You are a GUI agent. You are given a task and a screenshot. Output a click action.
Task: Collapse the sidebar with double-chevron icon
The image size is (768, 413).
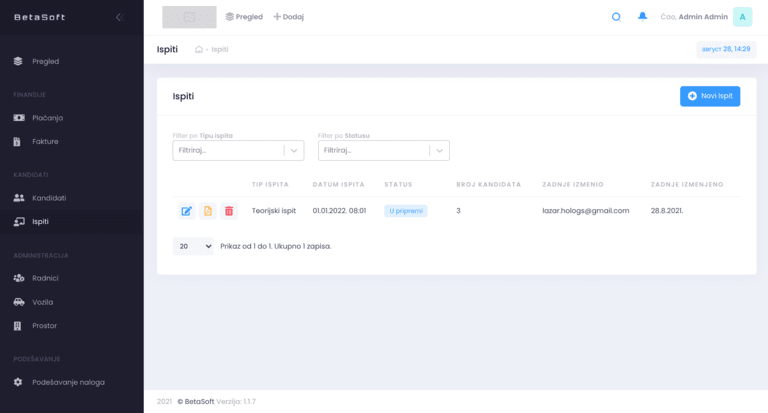tap(120, 17)
